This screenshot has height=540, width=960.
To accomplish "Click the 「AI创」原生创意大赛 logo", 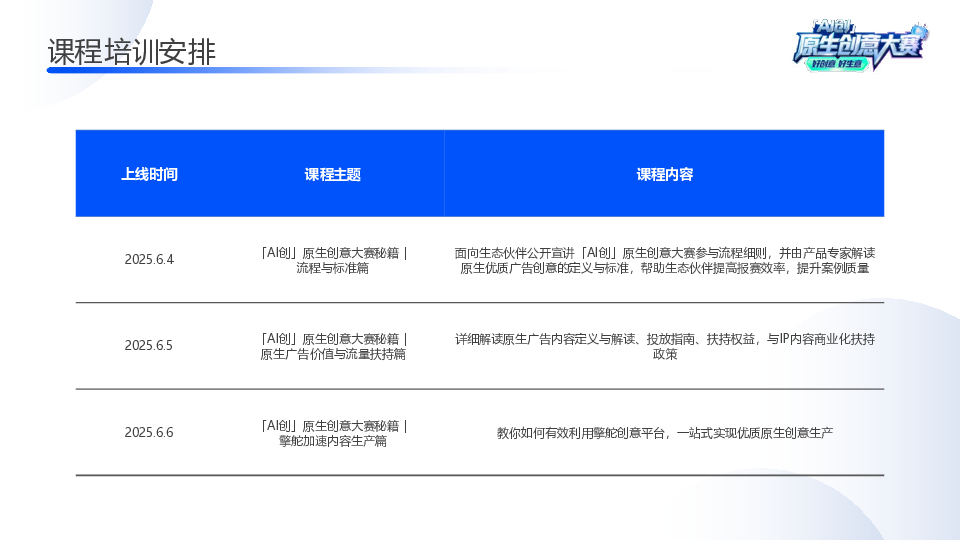I will tap(861, 46).
